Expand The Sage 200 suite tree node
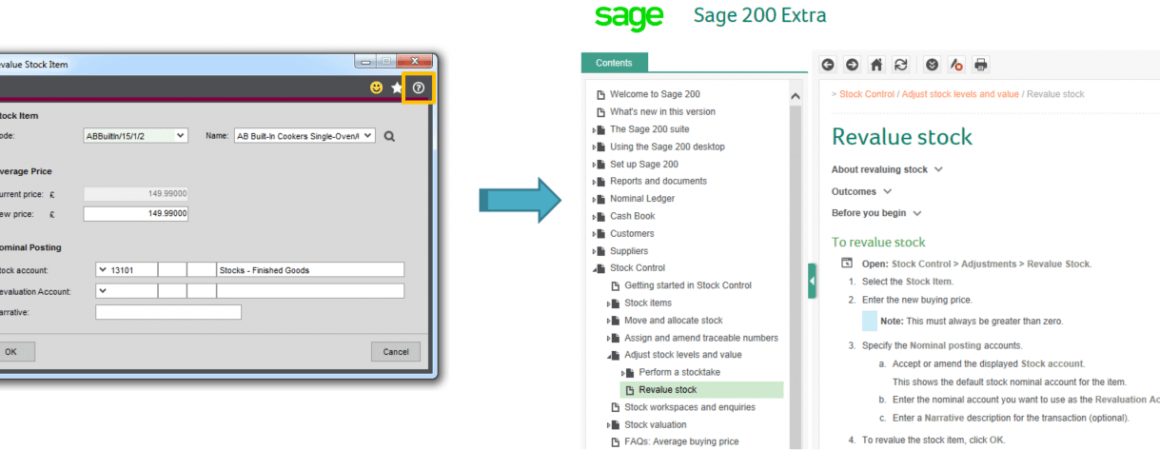The width and height of the screenshot is (1160, 450). pyautogui.click(x=594, y=130)
